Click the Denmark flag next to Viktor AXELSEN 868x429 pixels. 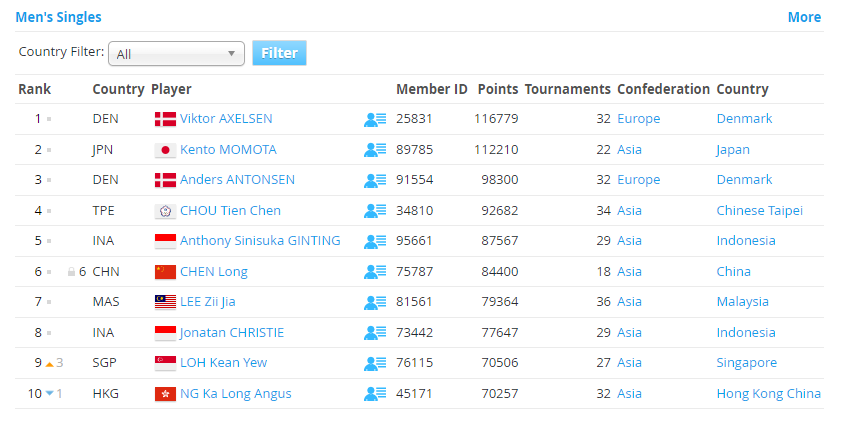(x=165, y=119)
